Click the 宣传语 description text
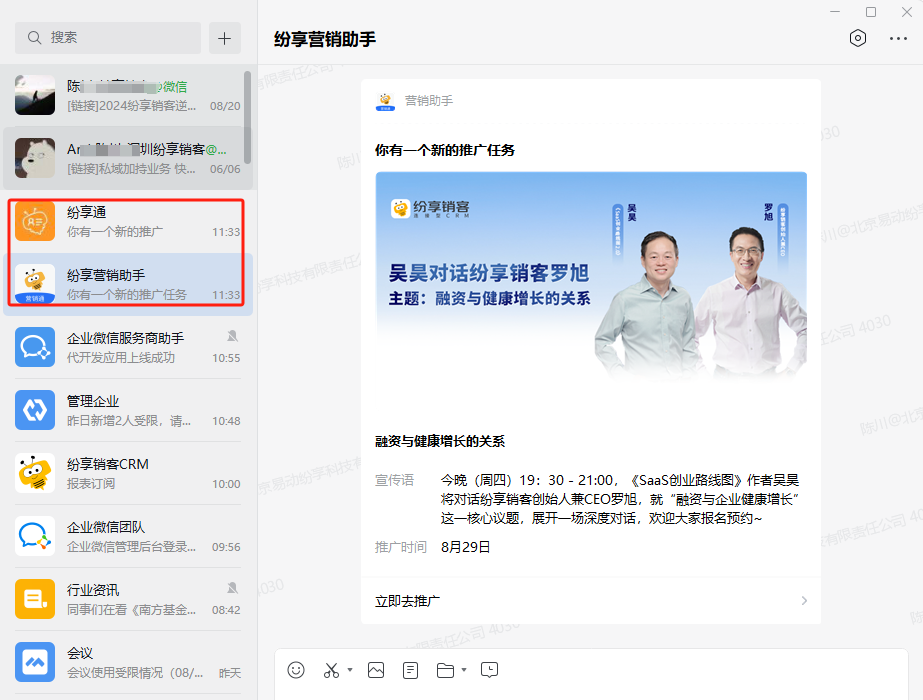Viewport: 923px width, 700px height. coord(620,499)
